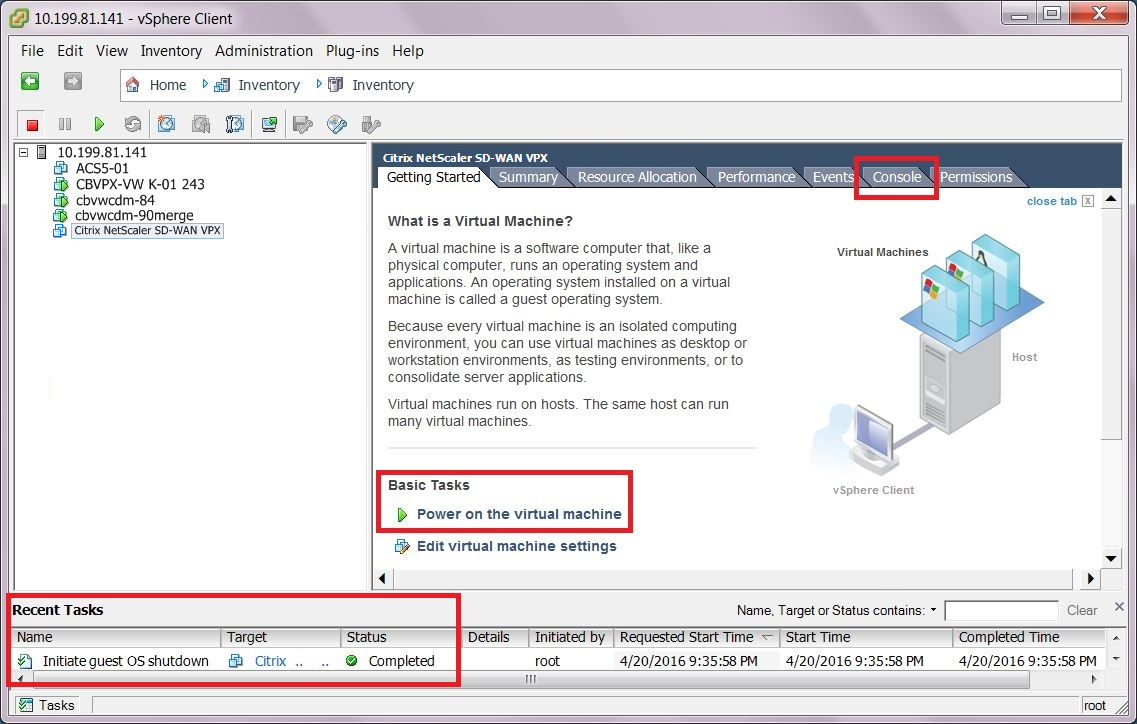Switch to the Summary tab
Screen dimensions: 1137x724
pos(528,177)
